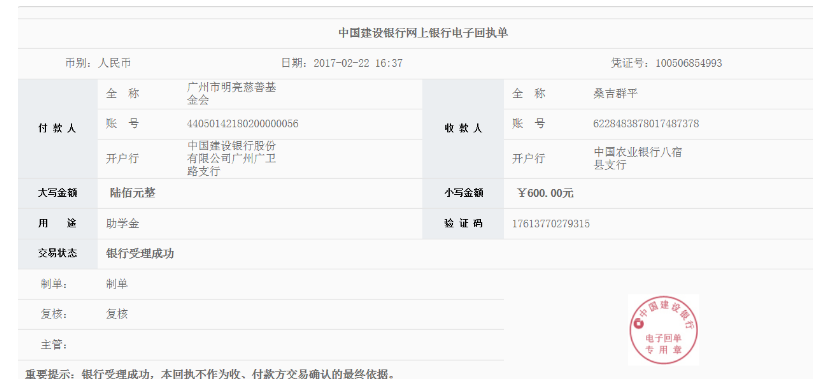Select payee account 6228483878017487378
Viewport: 813px width, 379px height.
tap(646, 124)
